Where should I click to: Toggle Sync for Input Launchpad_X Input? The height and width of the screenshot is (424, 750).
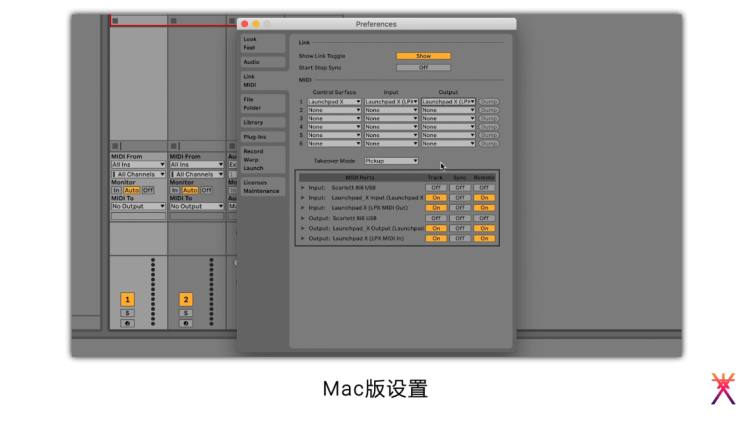460,198
